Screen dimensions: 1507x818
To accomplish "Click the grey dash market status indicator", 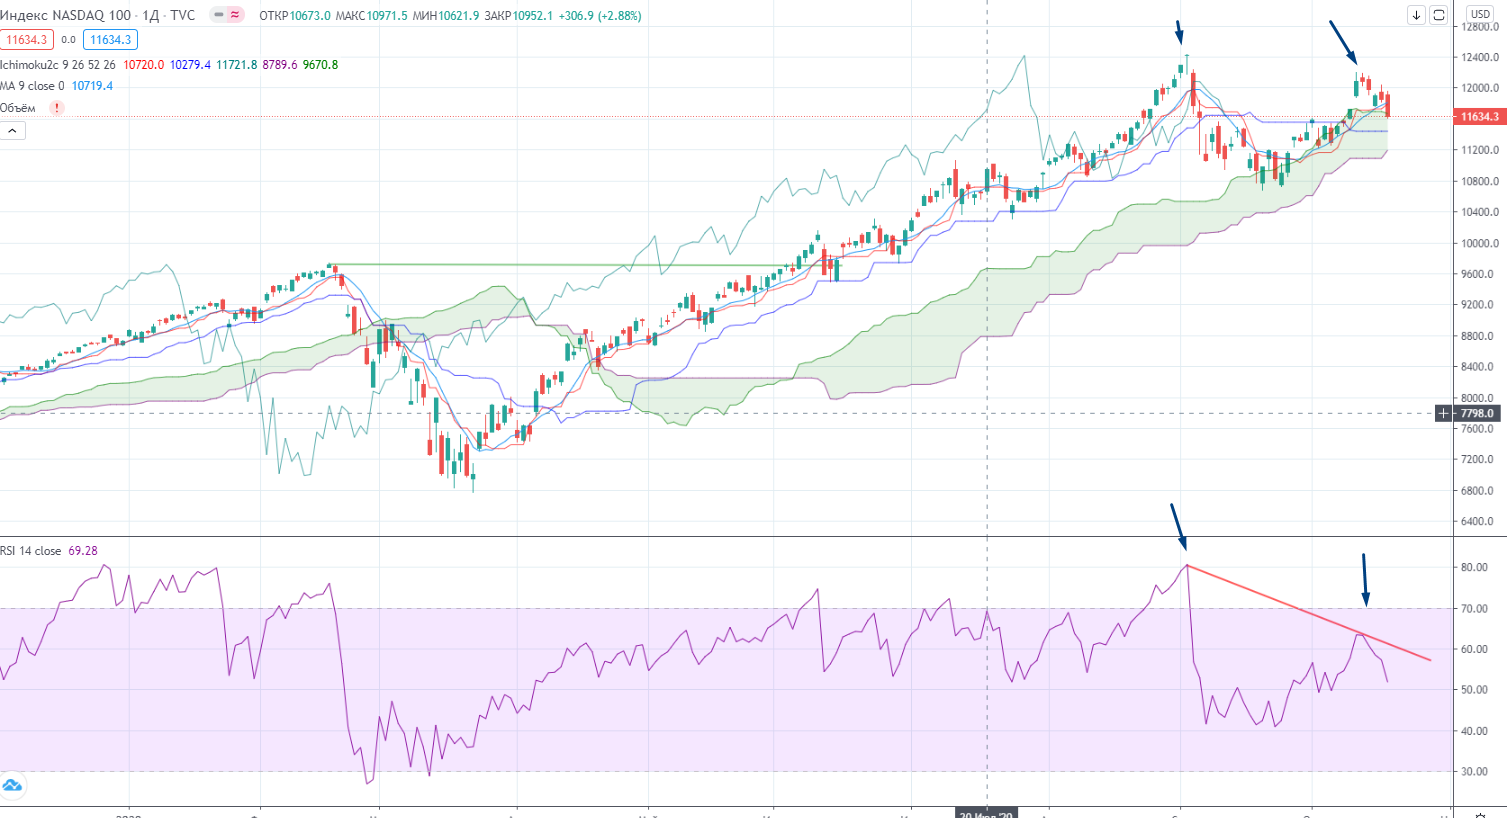I will 218,15.
